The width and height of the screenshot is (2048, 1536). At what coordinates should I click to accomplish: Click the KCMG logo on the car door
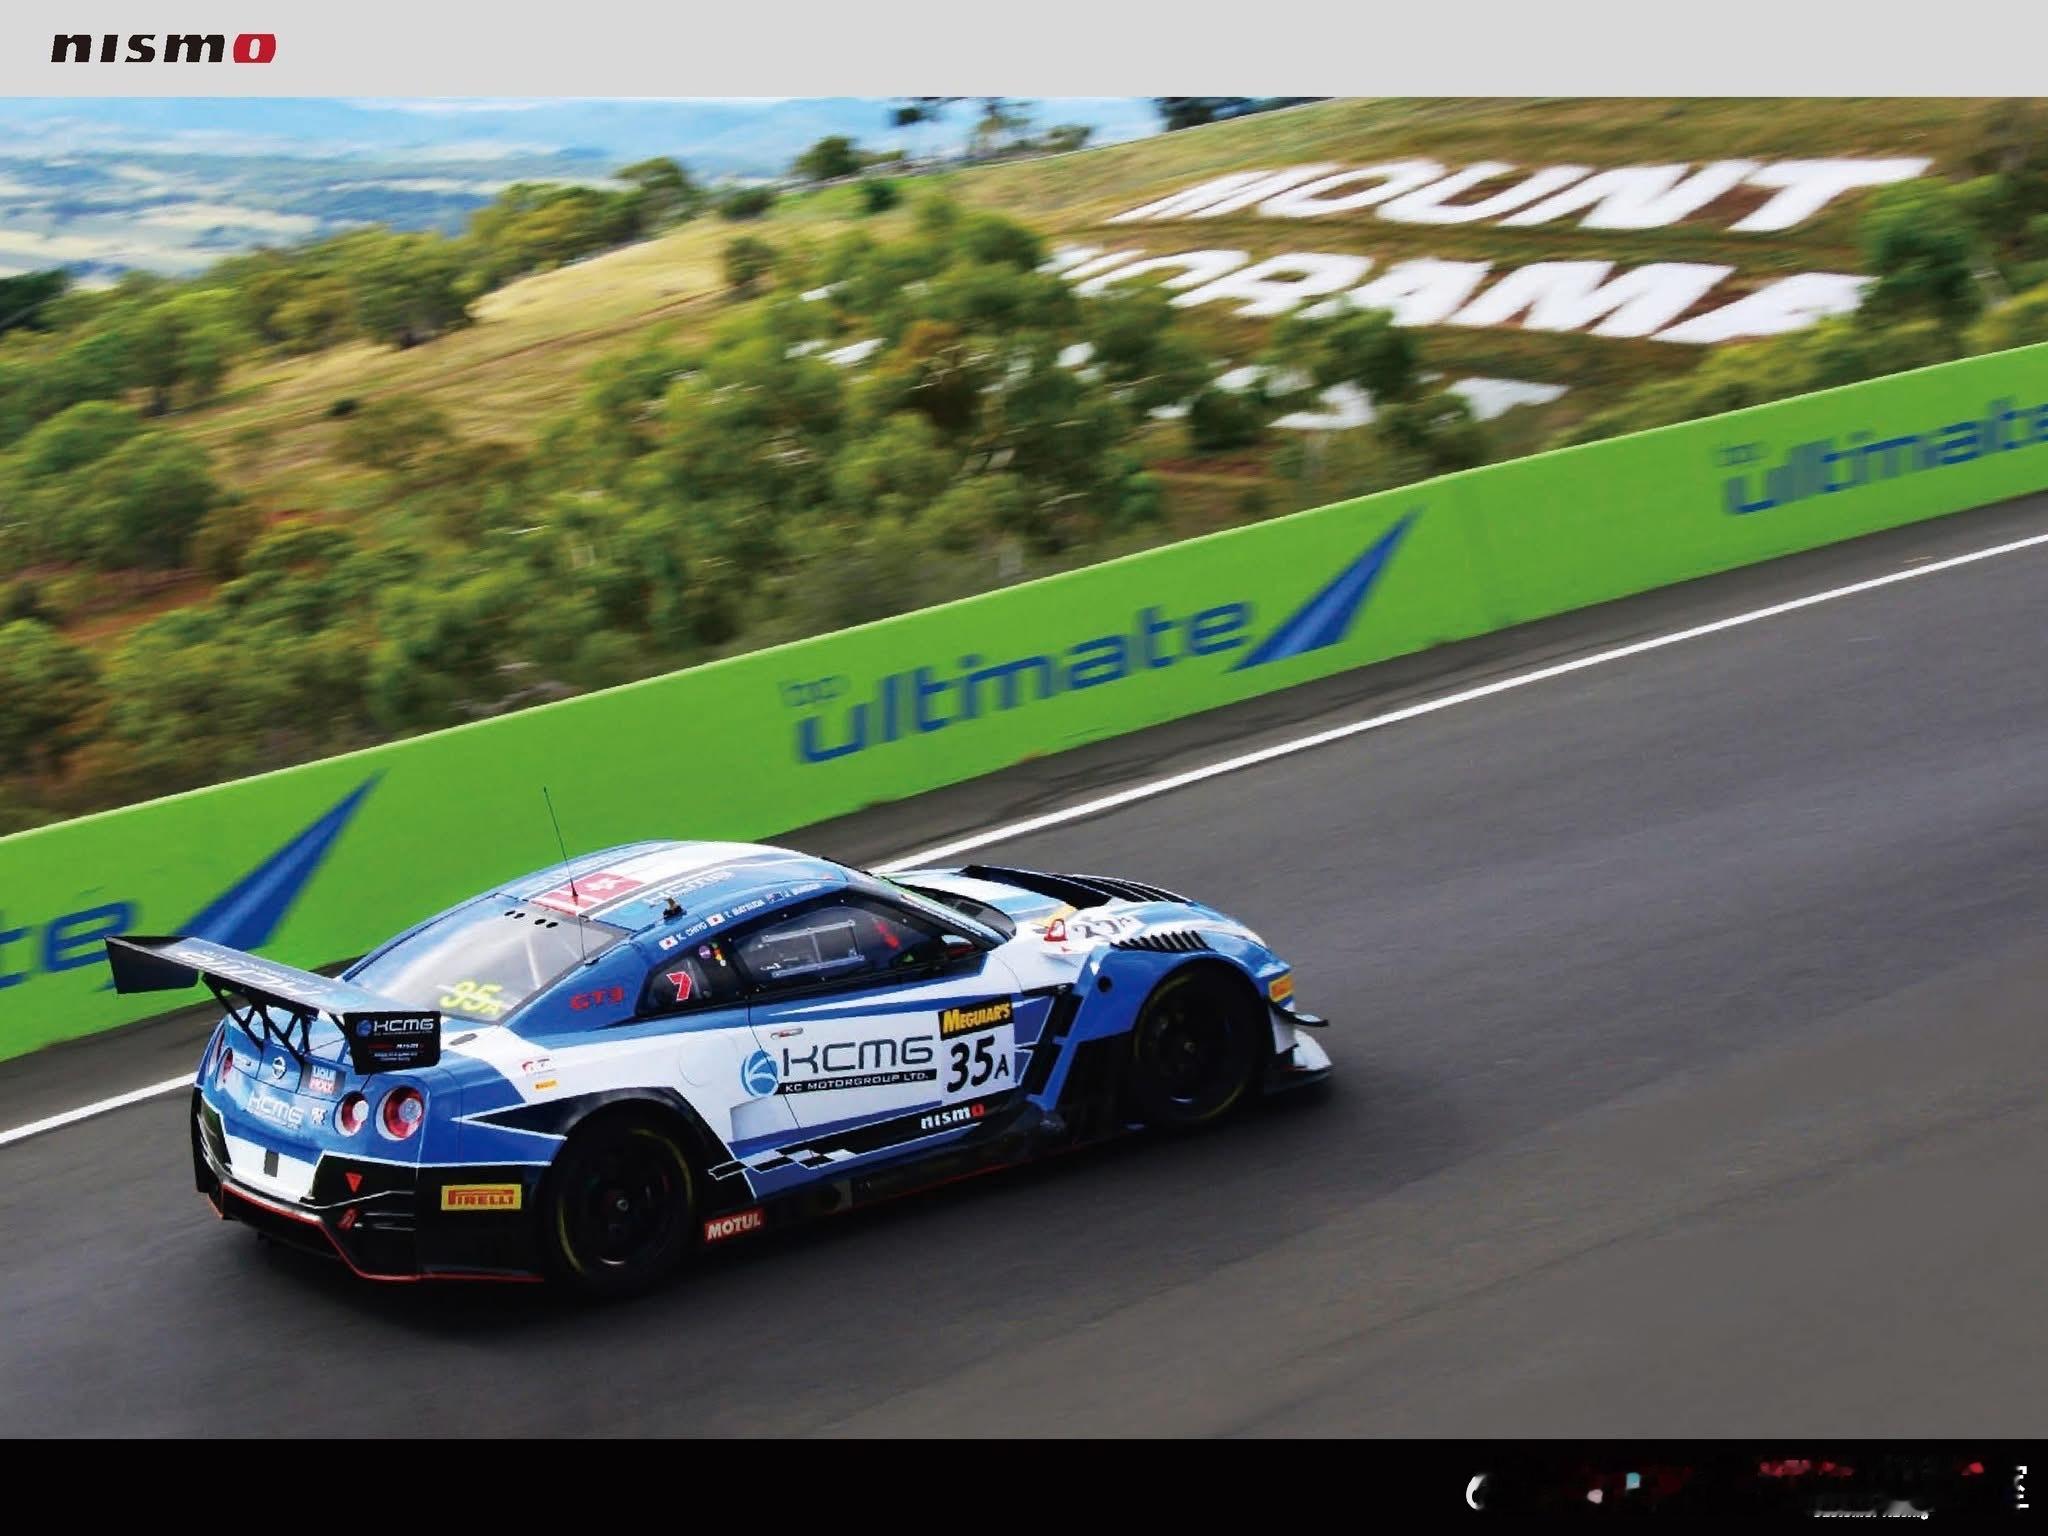840,1065
